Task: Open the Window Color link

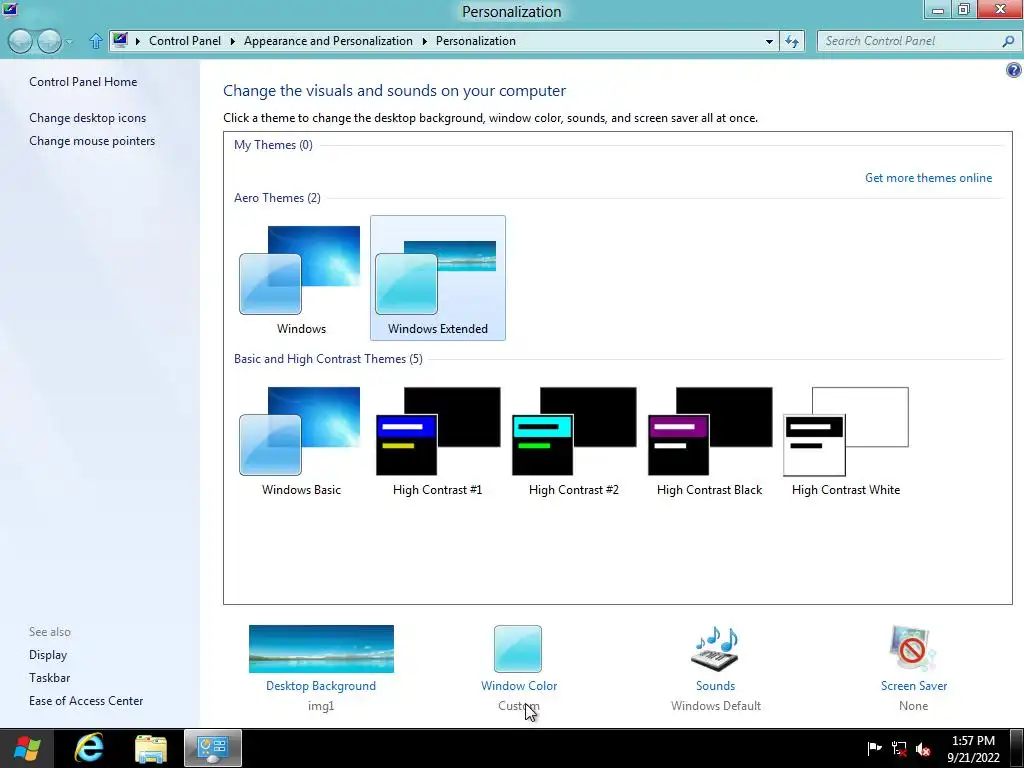Action: point(519,686)
